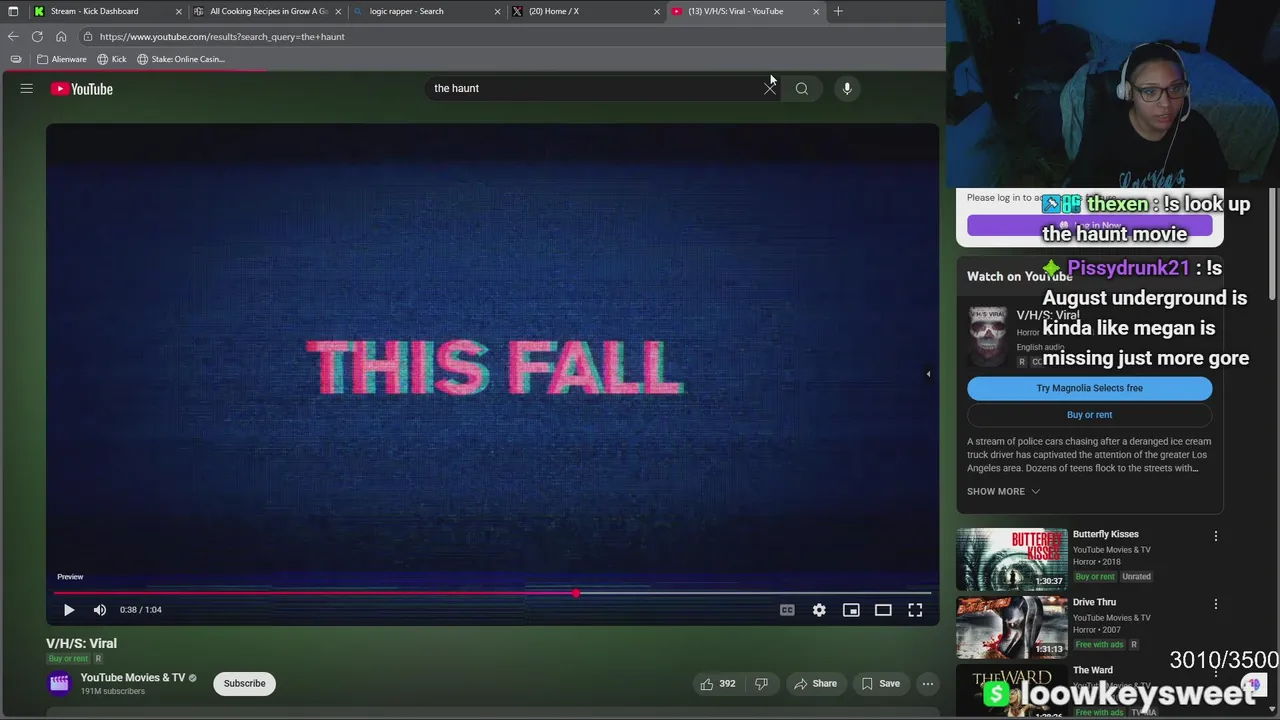
Task: Open the player settings gear
Action: click(x=819, y=610)
